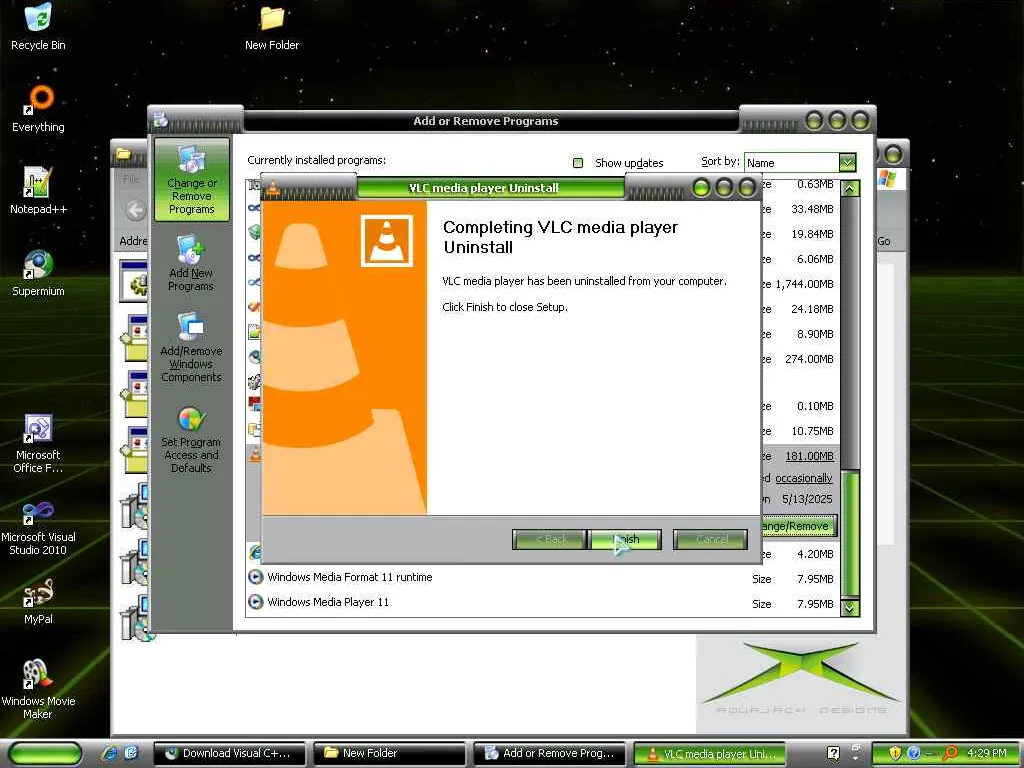Open the Sort by Name dropdown
The height and width of the screenshot is (768, 1024).
847,162
